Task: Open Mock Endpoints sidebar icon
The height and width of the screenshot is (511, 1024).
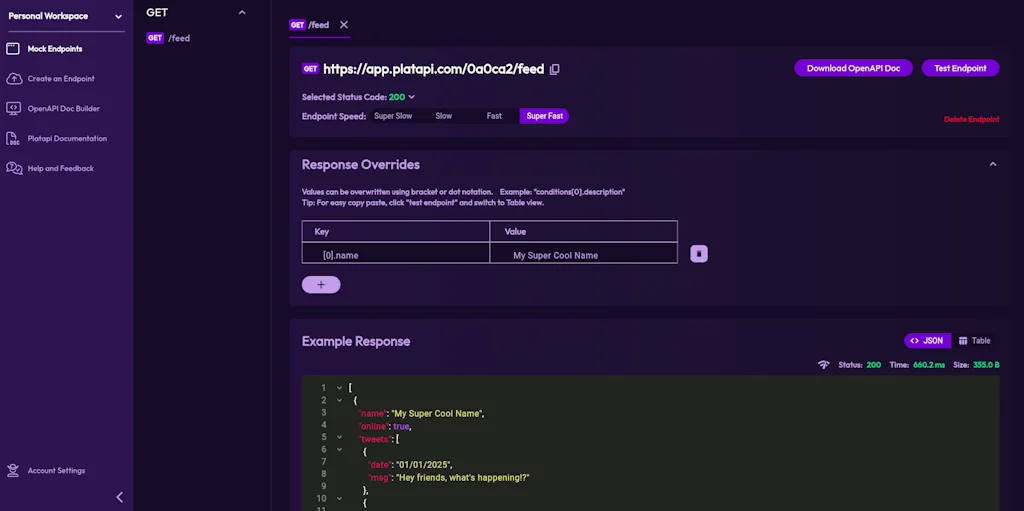Action: point(14,49)
